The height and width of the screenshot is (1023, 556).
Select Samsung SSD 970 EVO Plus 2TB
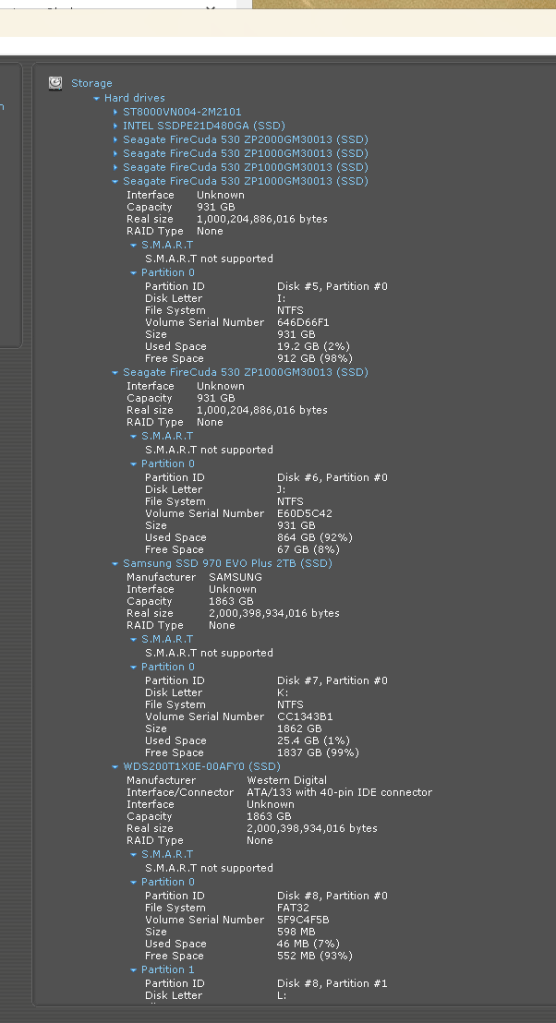(228, 563)
